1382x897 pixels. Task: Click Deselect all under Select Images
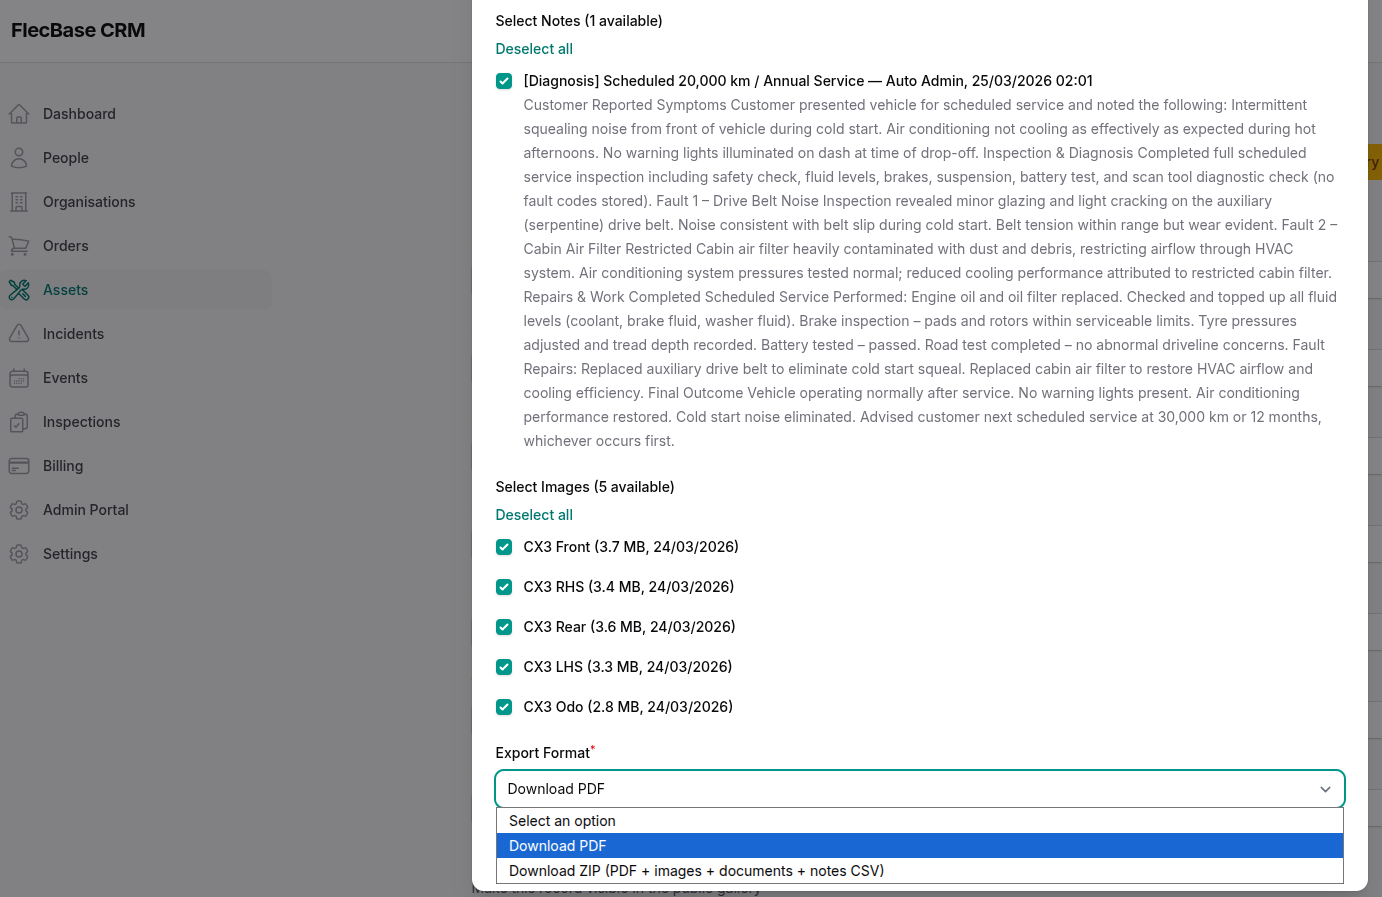(x=534, y=514)
